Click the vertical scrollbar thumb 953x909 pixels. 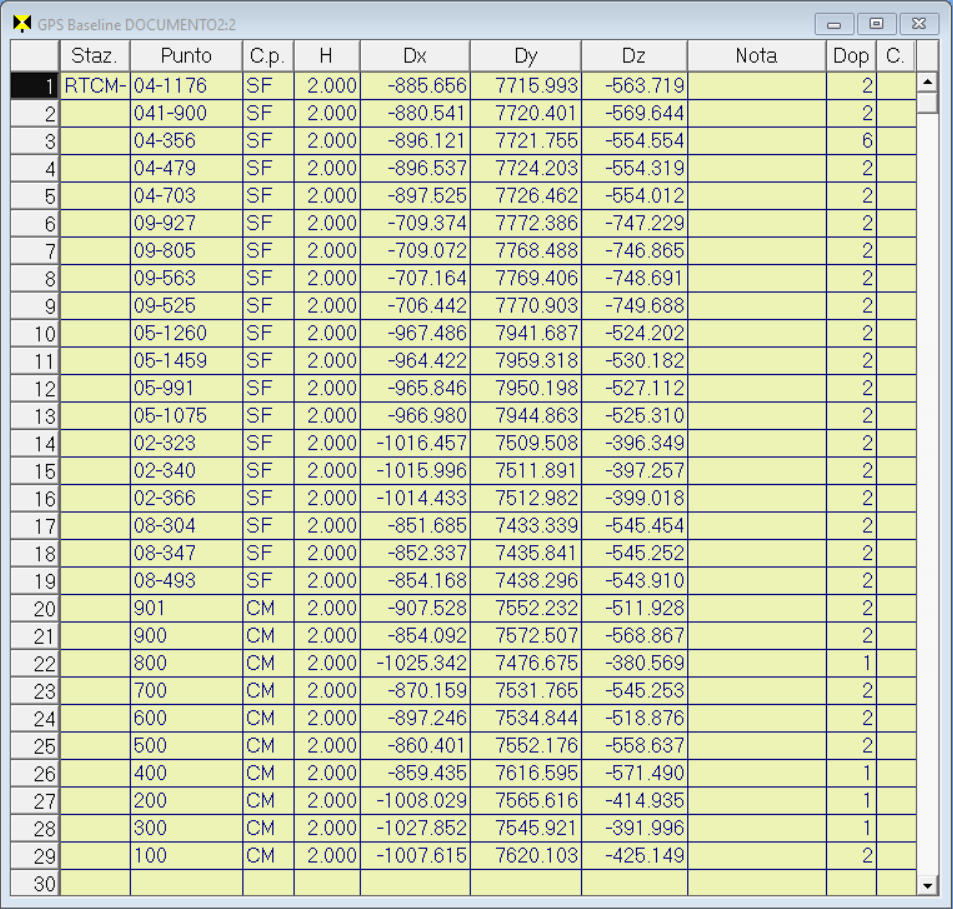click(x=927, y=102)
